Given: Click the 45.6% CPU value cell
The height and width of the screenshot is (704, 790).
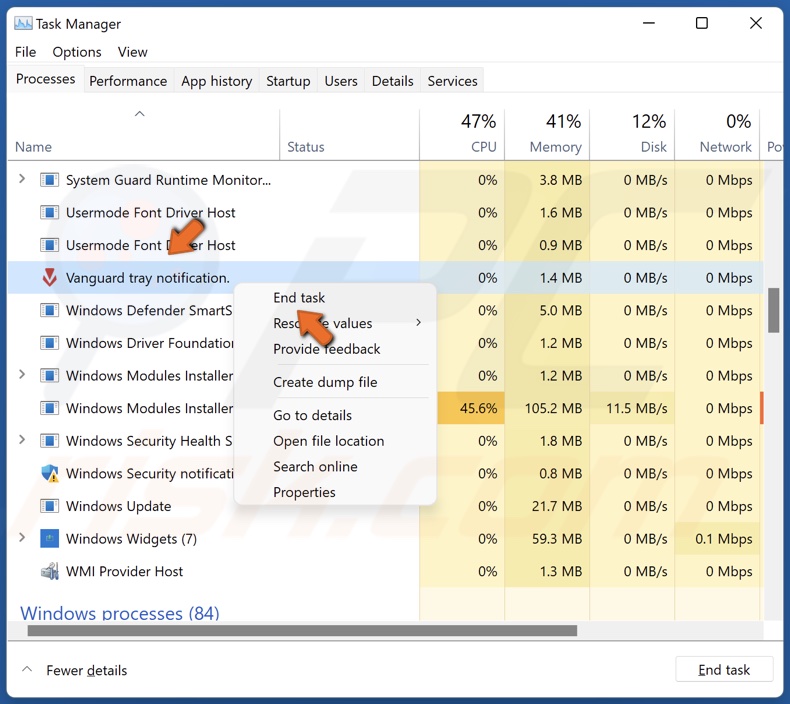Looking at the screenshot, I should click(x=471, y=408).
